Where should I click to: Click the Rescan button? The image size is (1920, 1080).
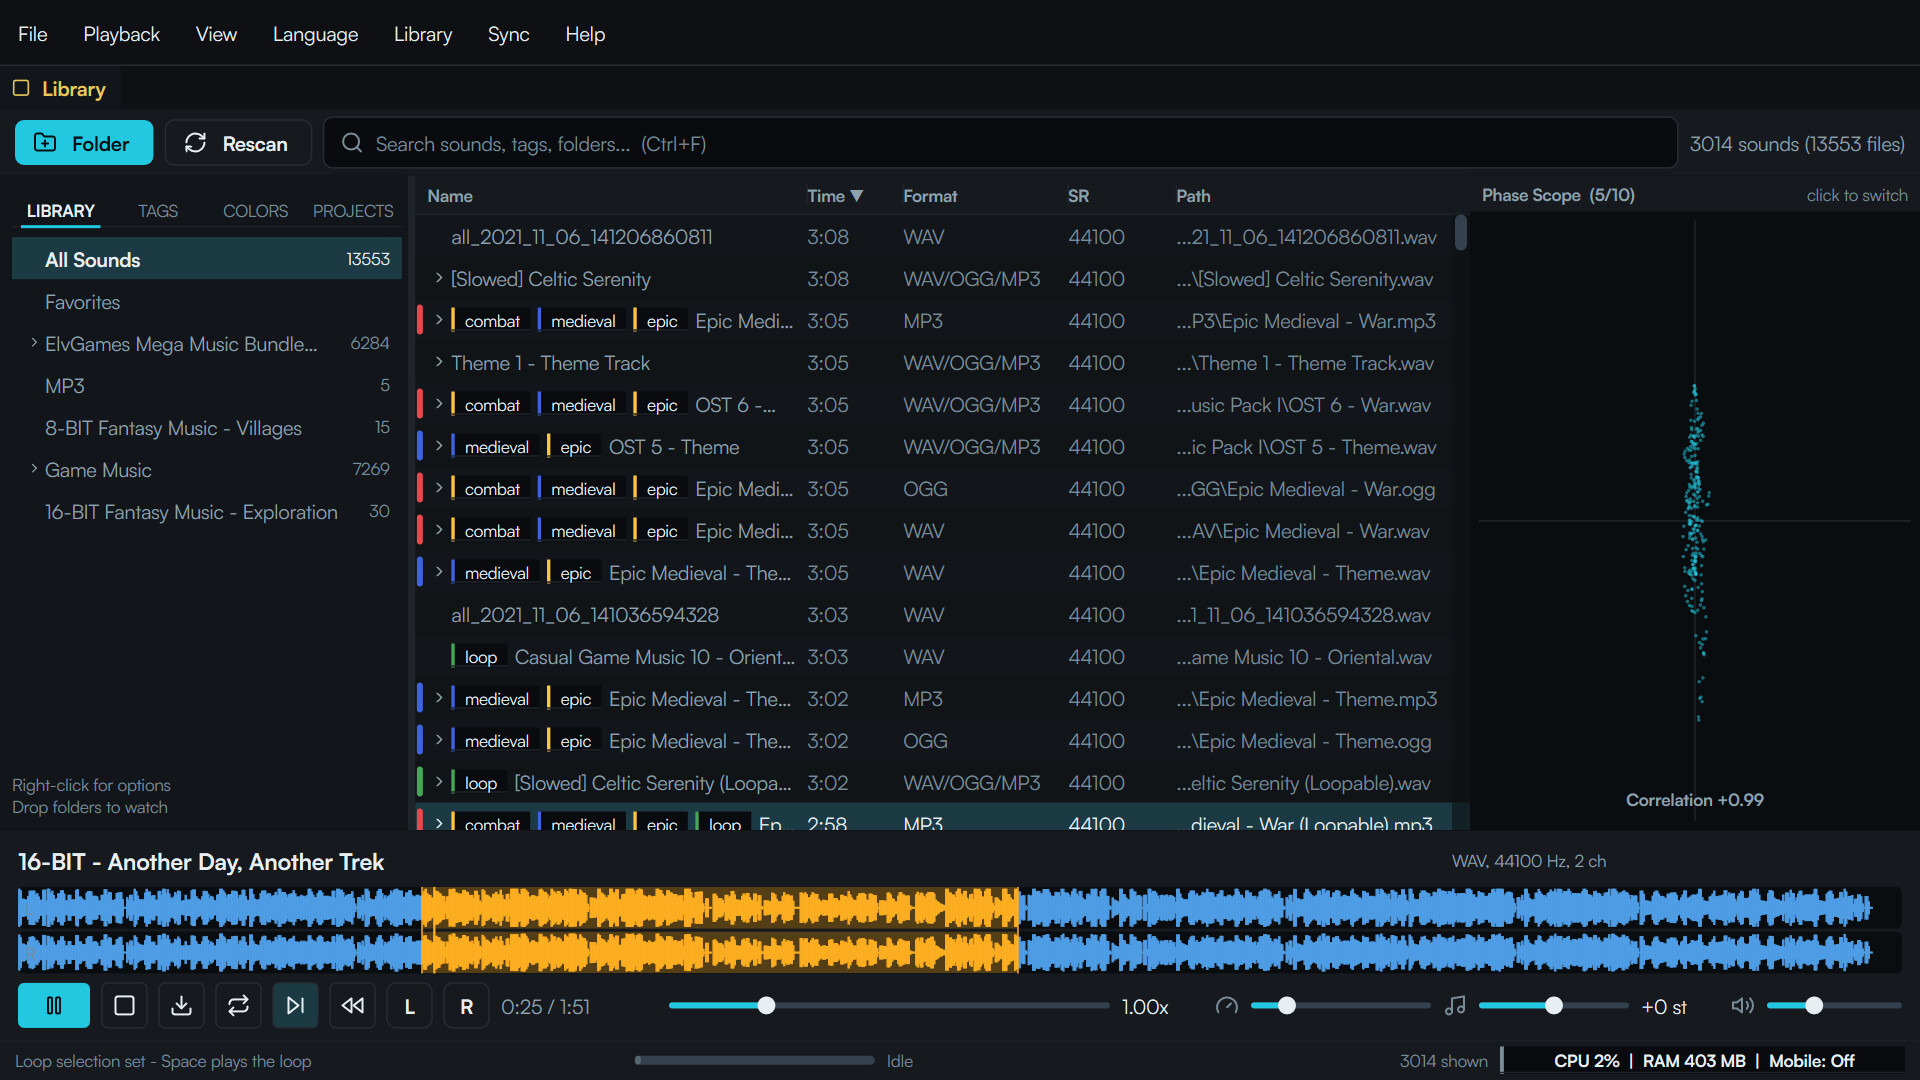tap(238, 143)
